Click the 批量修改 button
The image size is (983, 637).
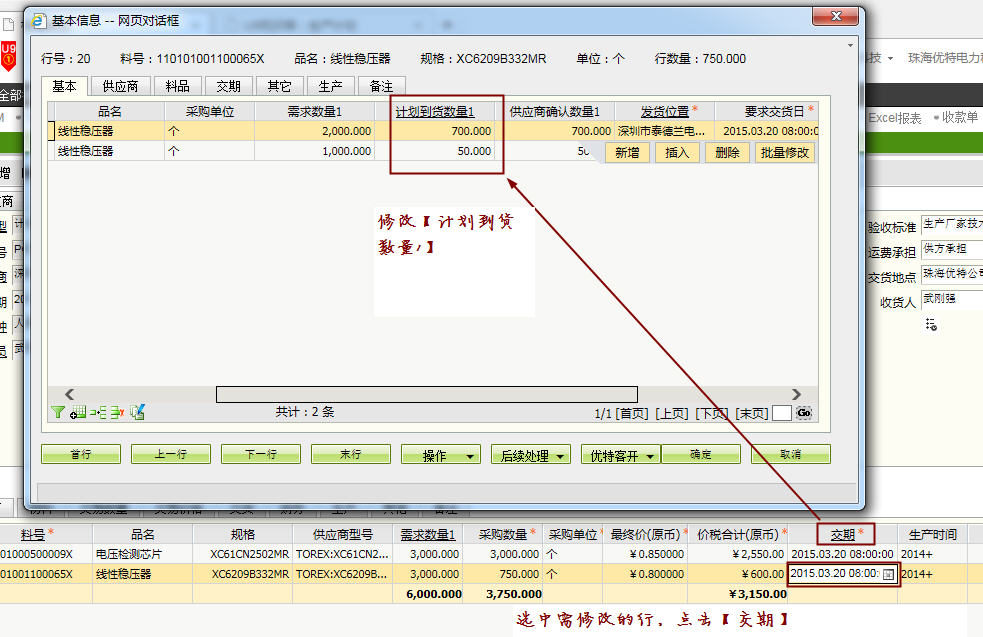pyautogui.click(x=785, y=153)
